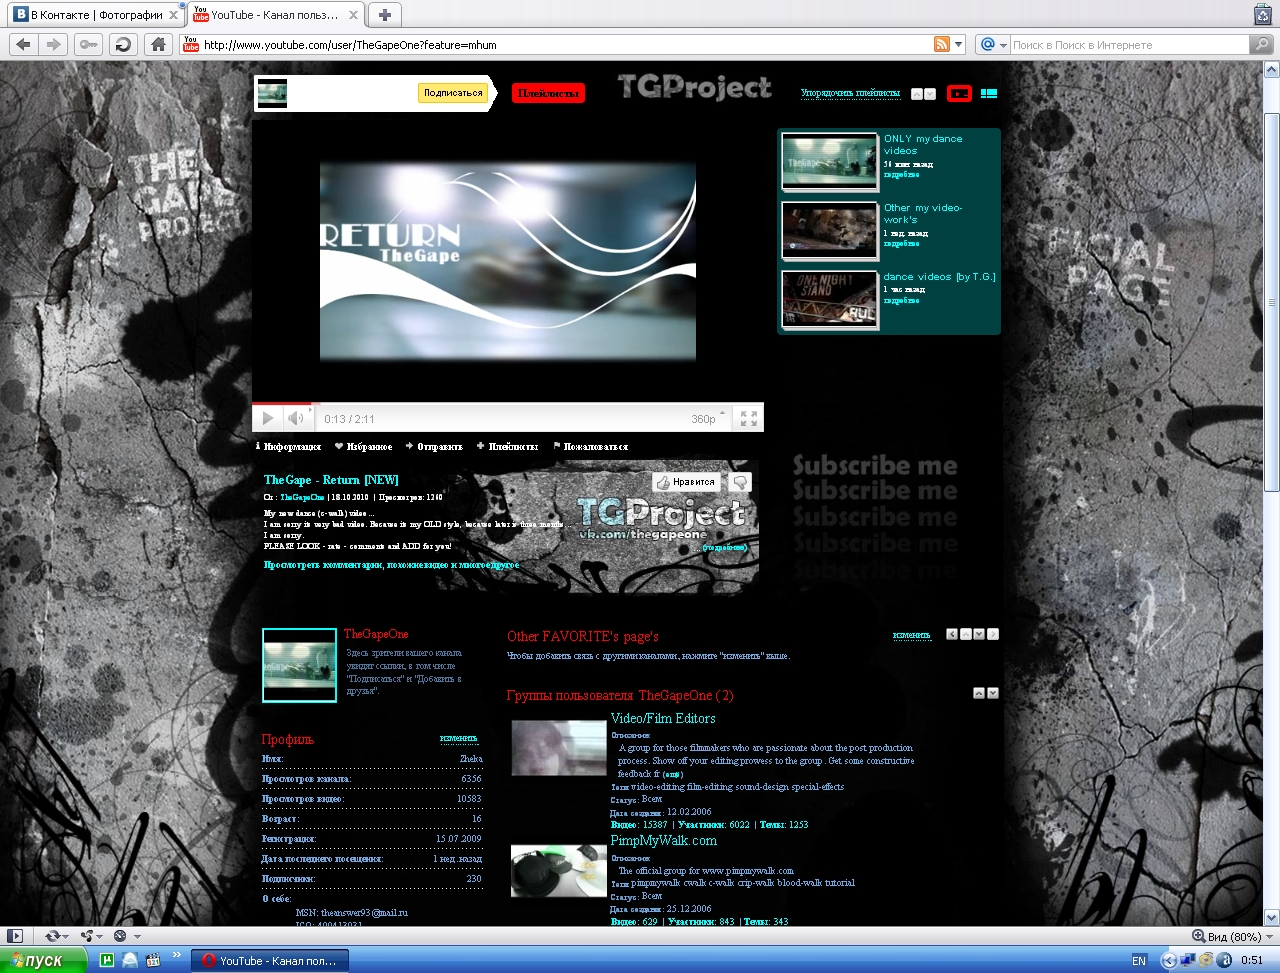Switch to grid view cyan icon
The height and width of the screenshot is (973, 1280).
(x=989, y=93)
